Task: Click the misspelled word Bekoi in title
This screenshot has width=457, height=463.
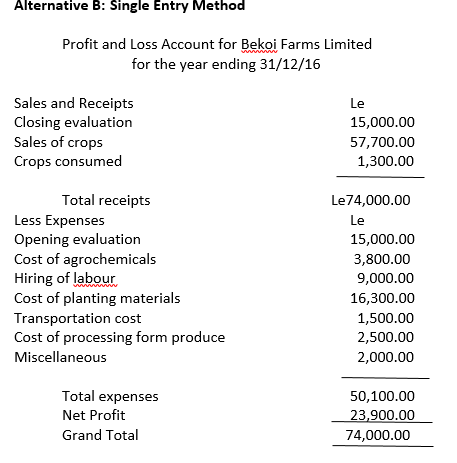Action: click(259, 44)
